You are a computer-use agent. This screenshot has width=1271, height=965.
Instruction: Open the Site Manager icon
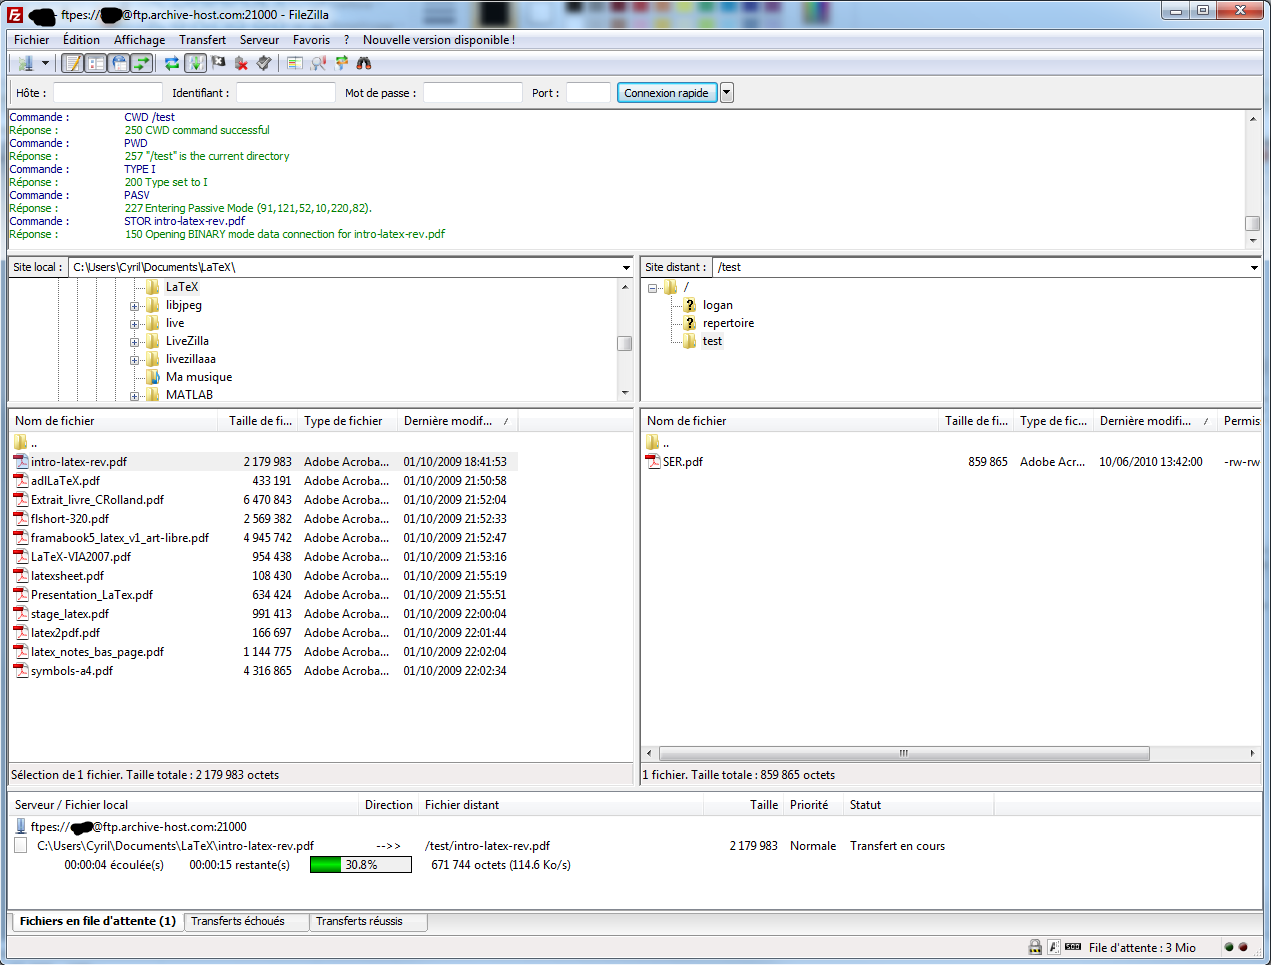pos(25,63)
